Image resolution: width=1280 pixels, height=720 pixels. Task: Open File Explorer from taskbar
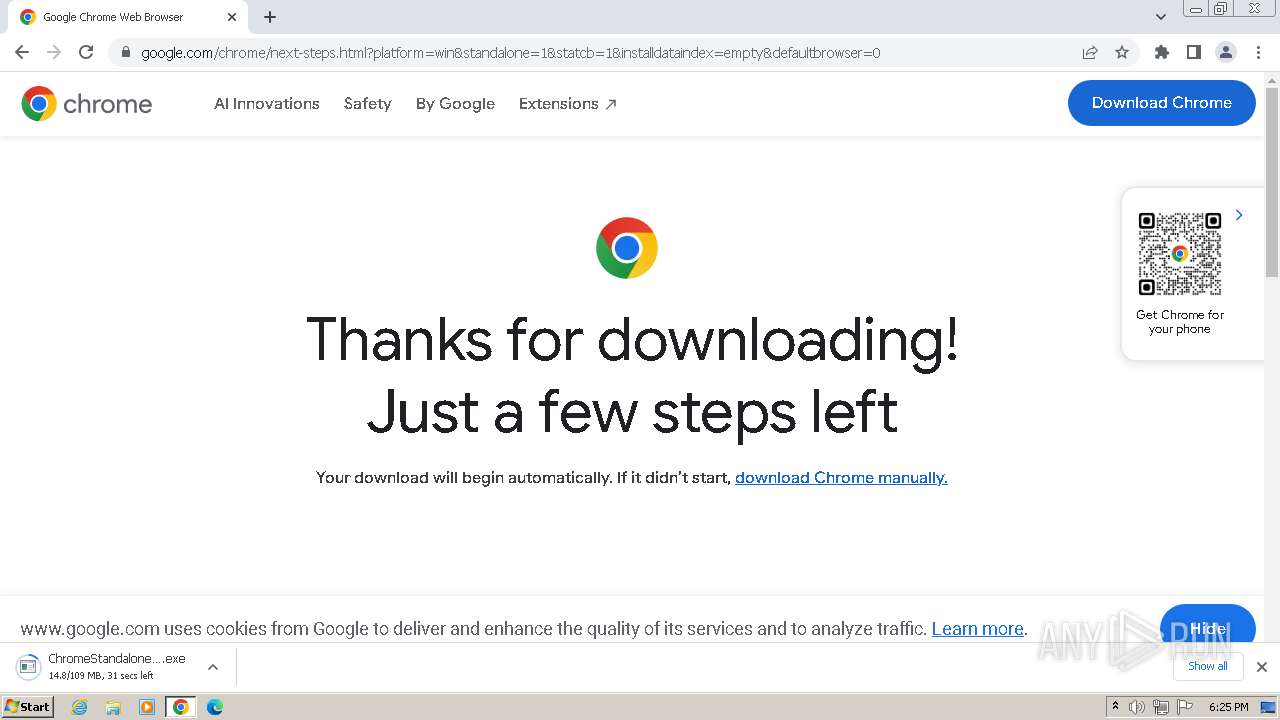(113, 707)
